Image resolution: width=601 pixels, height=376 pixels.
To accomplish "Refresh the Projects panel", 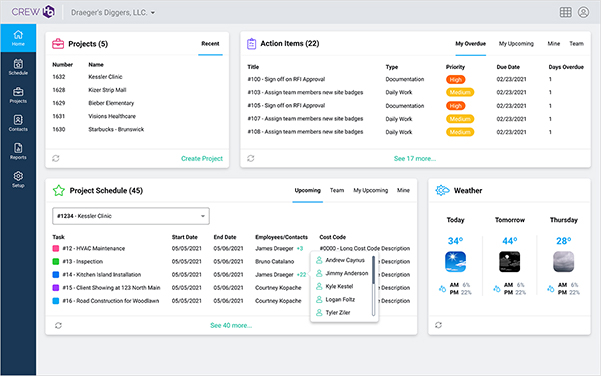I will tap(56, 158).
